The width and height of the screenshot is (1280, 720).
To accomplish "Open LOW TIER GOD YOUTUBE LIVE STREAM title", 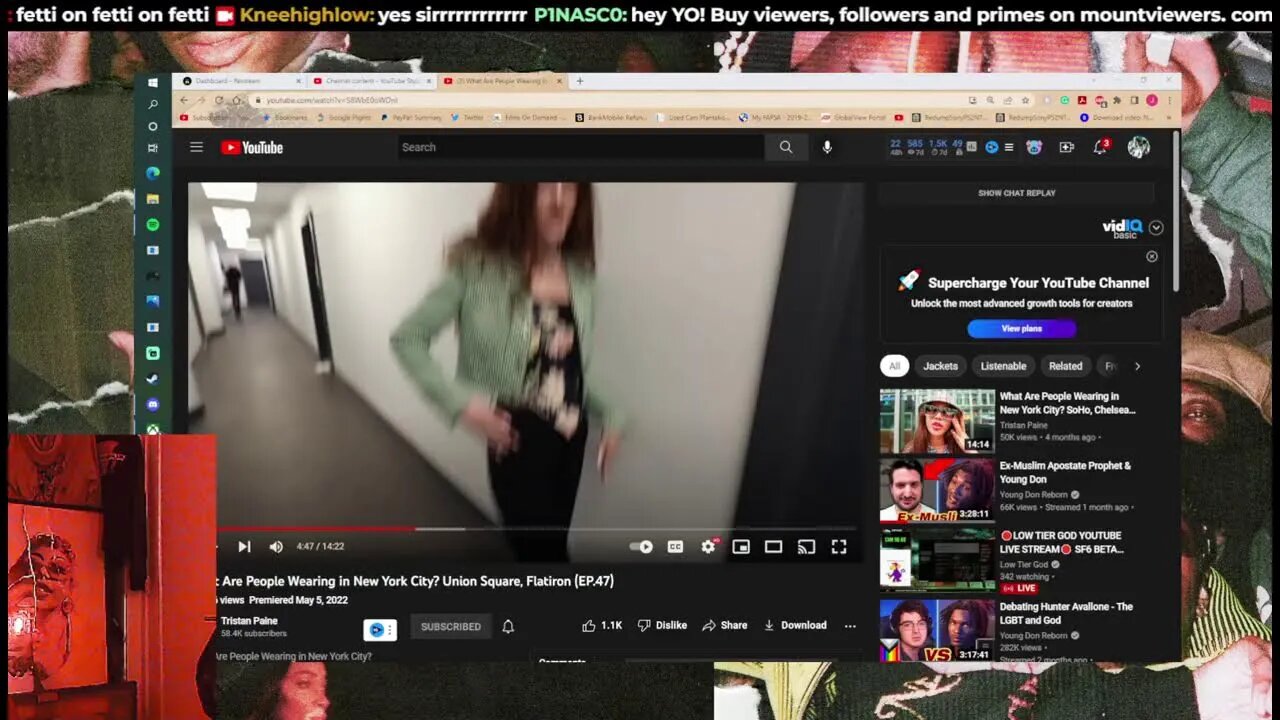I will coord(1061,542).
